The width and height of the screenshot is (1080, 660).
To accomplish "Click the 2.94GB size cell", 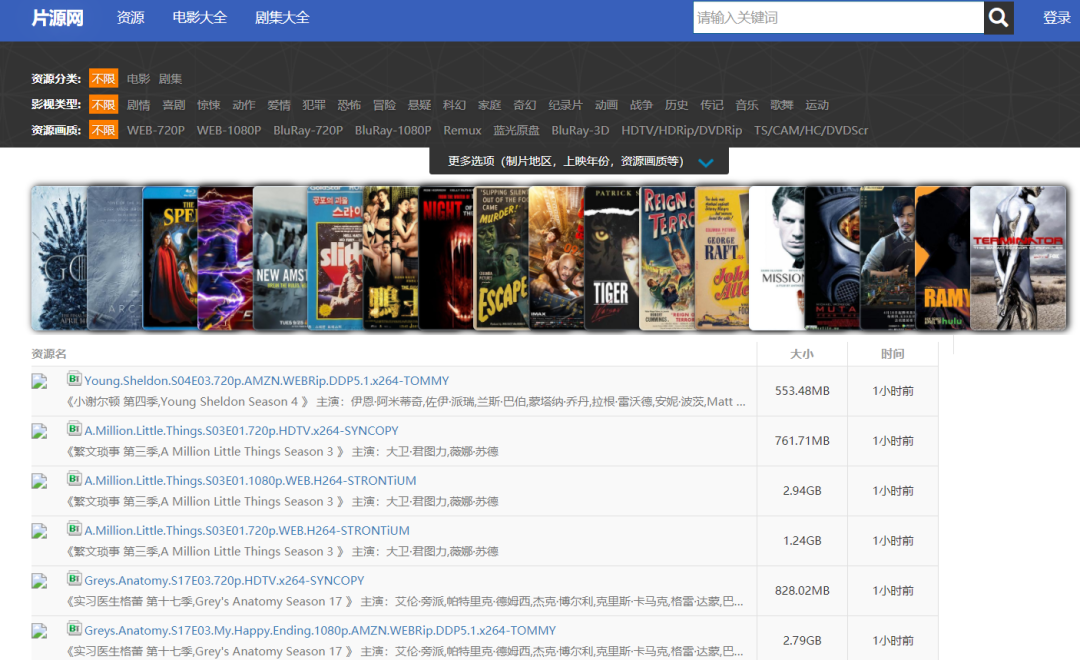I will [x=802, y=491].
